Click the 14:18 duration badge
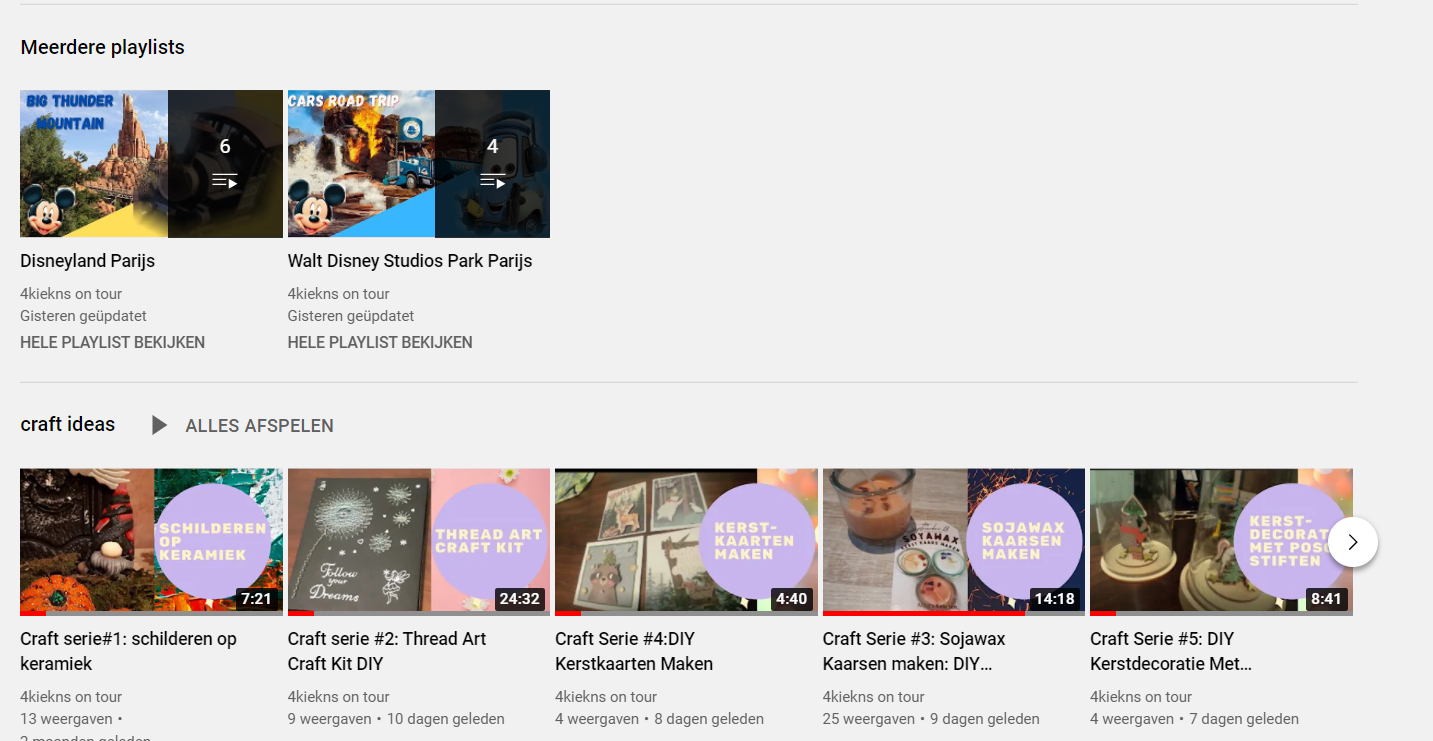1433x741 pixels. coord(1055,599)
